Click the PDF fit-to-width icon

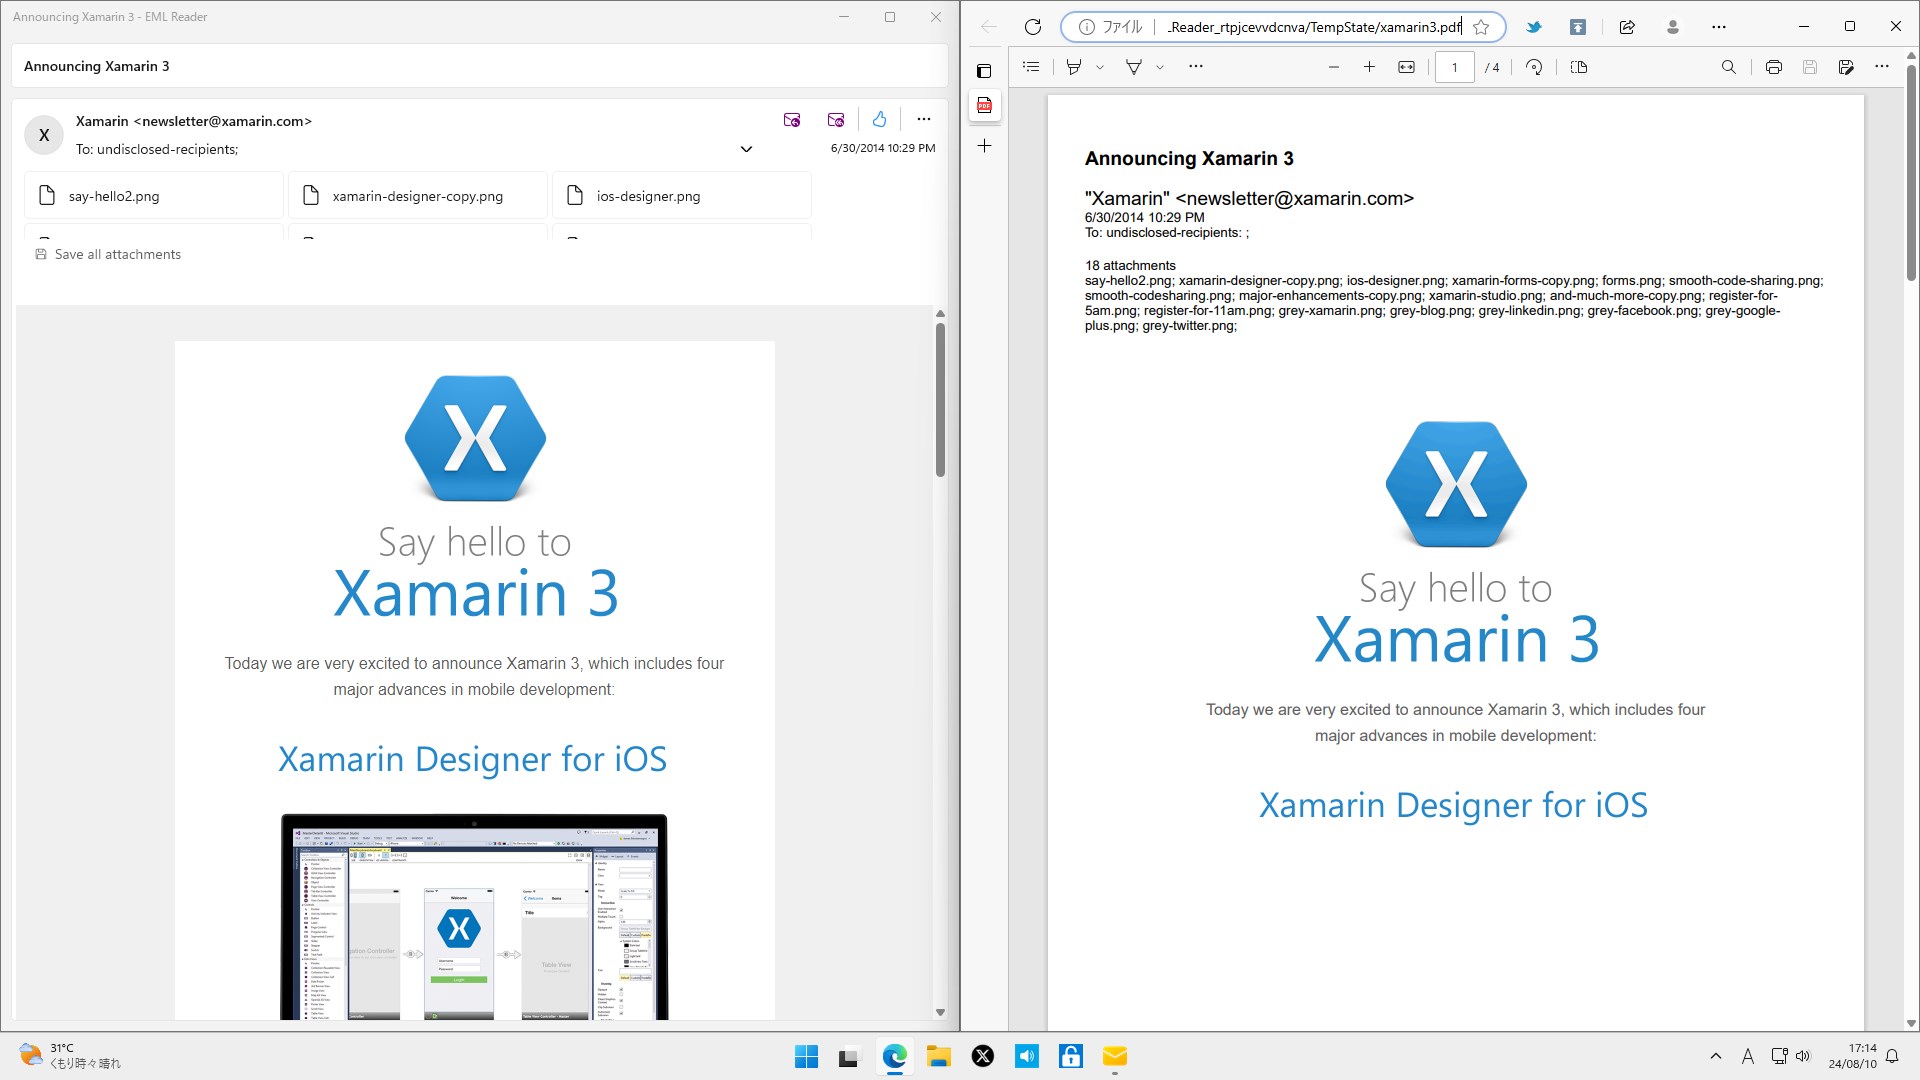(x=1406, y=67)
